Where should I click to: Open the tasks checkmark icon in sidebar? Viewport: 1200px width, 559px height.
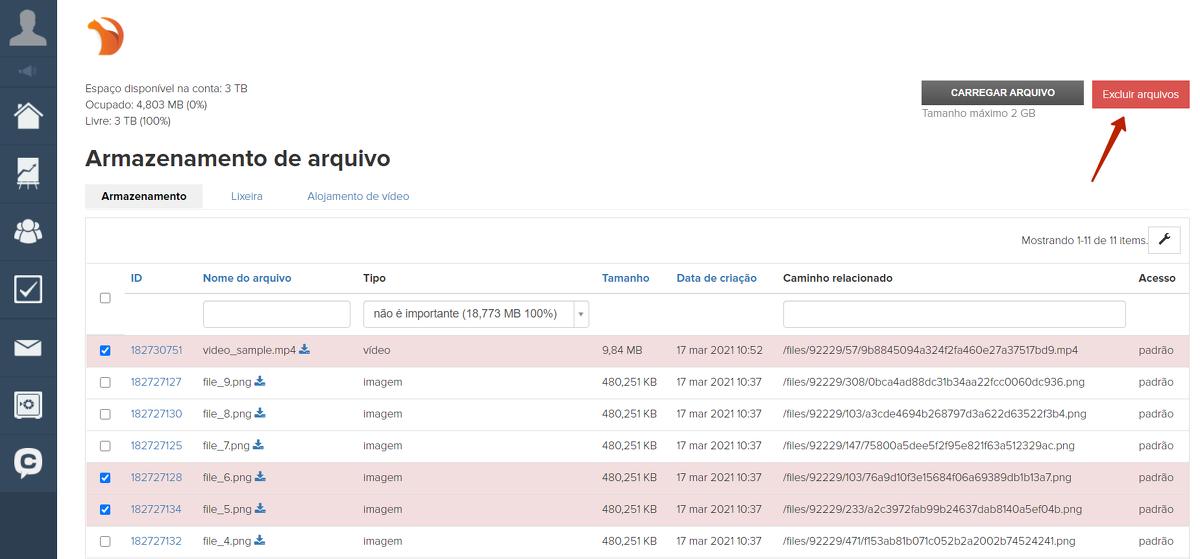click(x=28, y=289)
